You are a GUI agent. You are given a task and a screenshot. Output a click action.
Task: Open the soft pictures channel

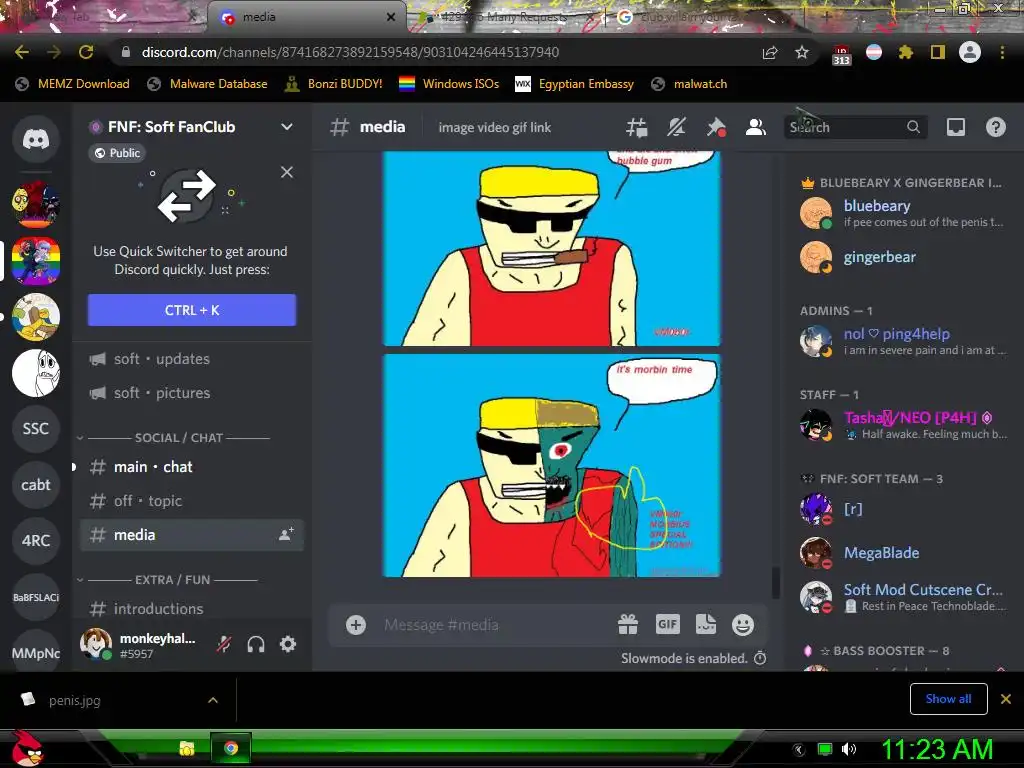coord(192,393)
